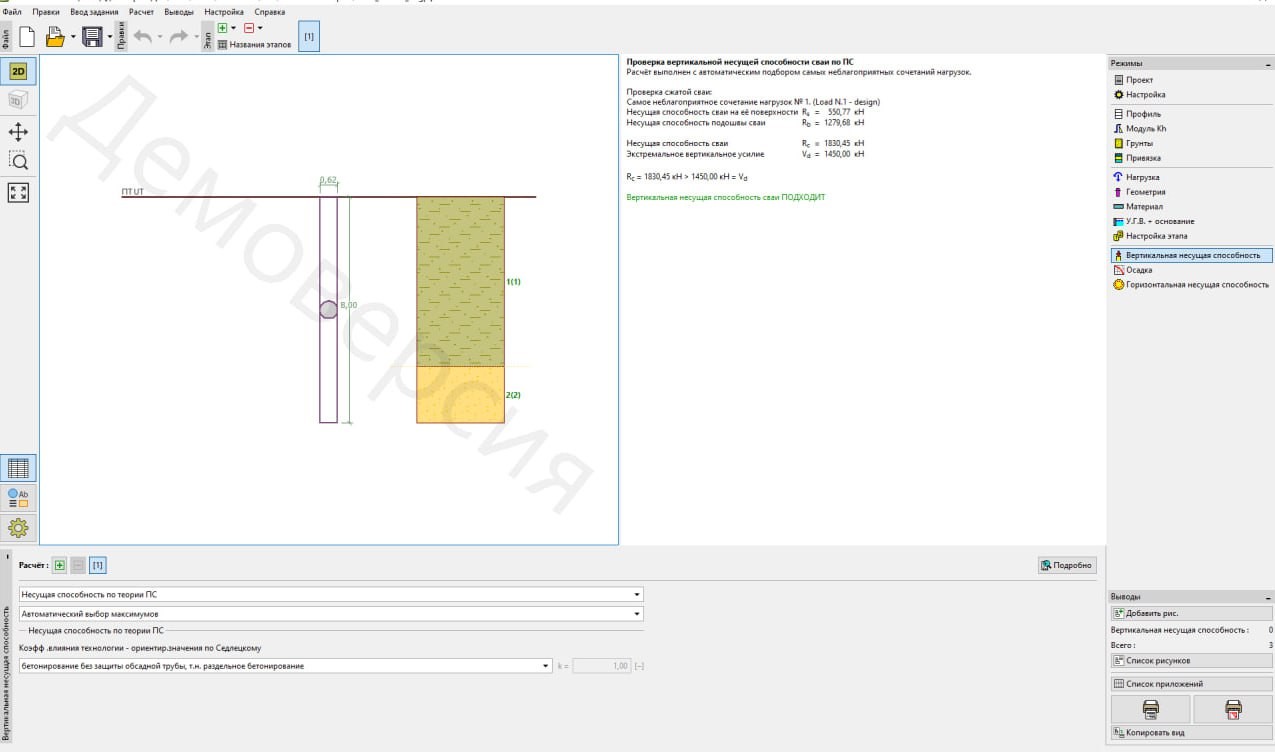Switch to 3D view mode

tap(18, 100)
